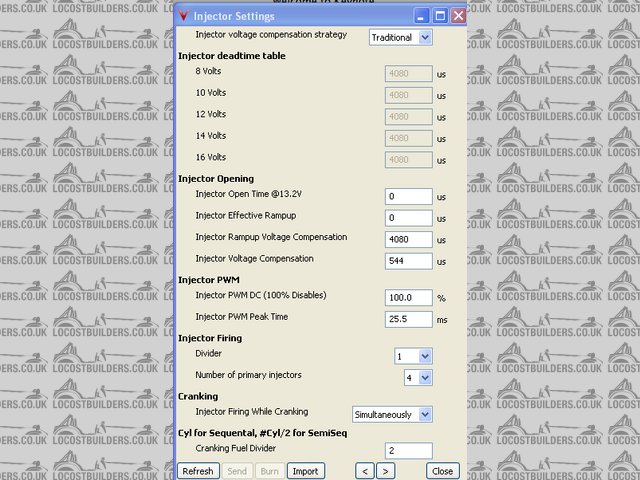Image resolution: width=640 pixels, height=480 pixels.
Task: Open Injector voltage compensation strategy dropdown
Action: tap(400, 37)
